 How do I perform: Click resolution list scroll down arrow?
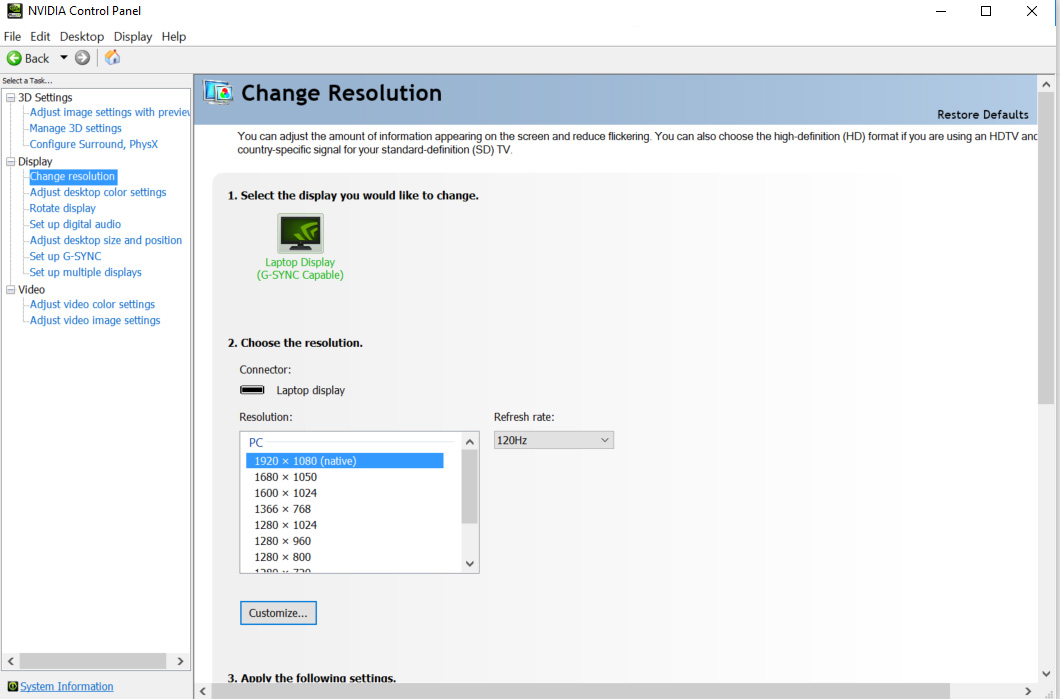470,564
